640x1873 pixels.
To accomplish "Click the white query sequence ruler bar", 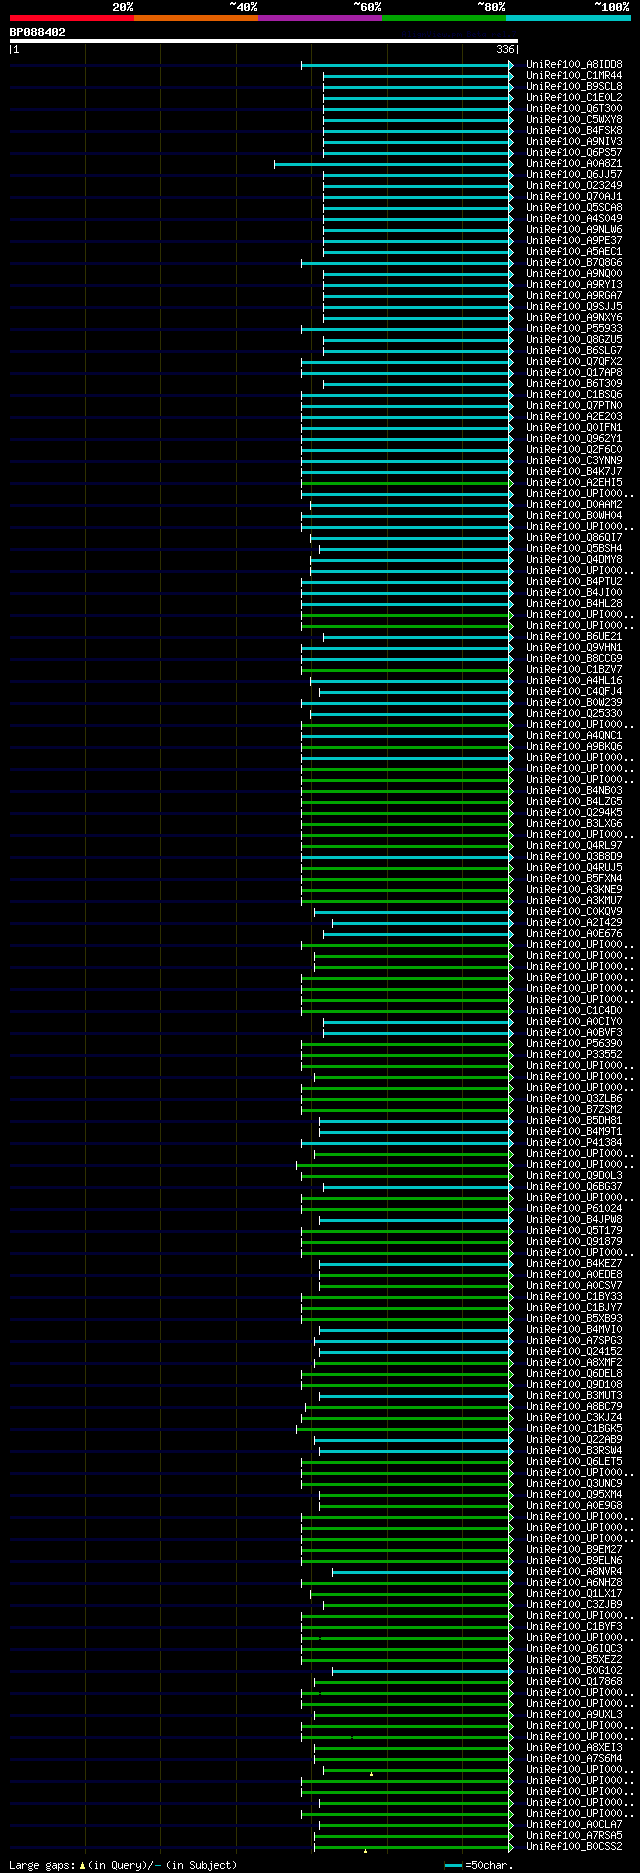I will 264,41.
